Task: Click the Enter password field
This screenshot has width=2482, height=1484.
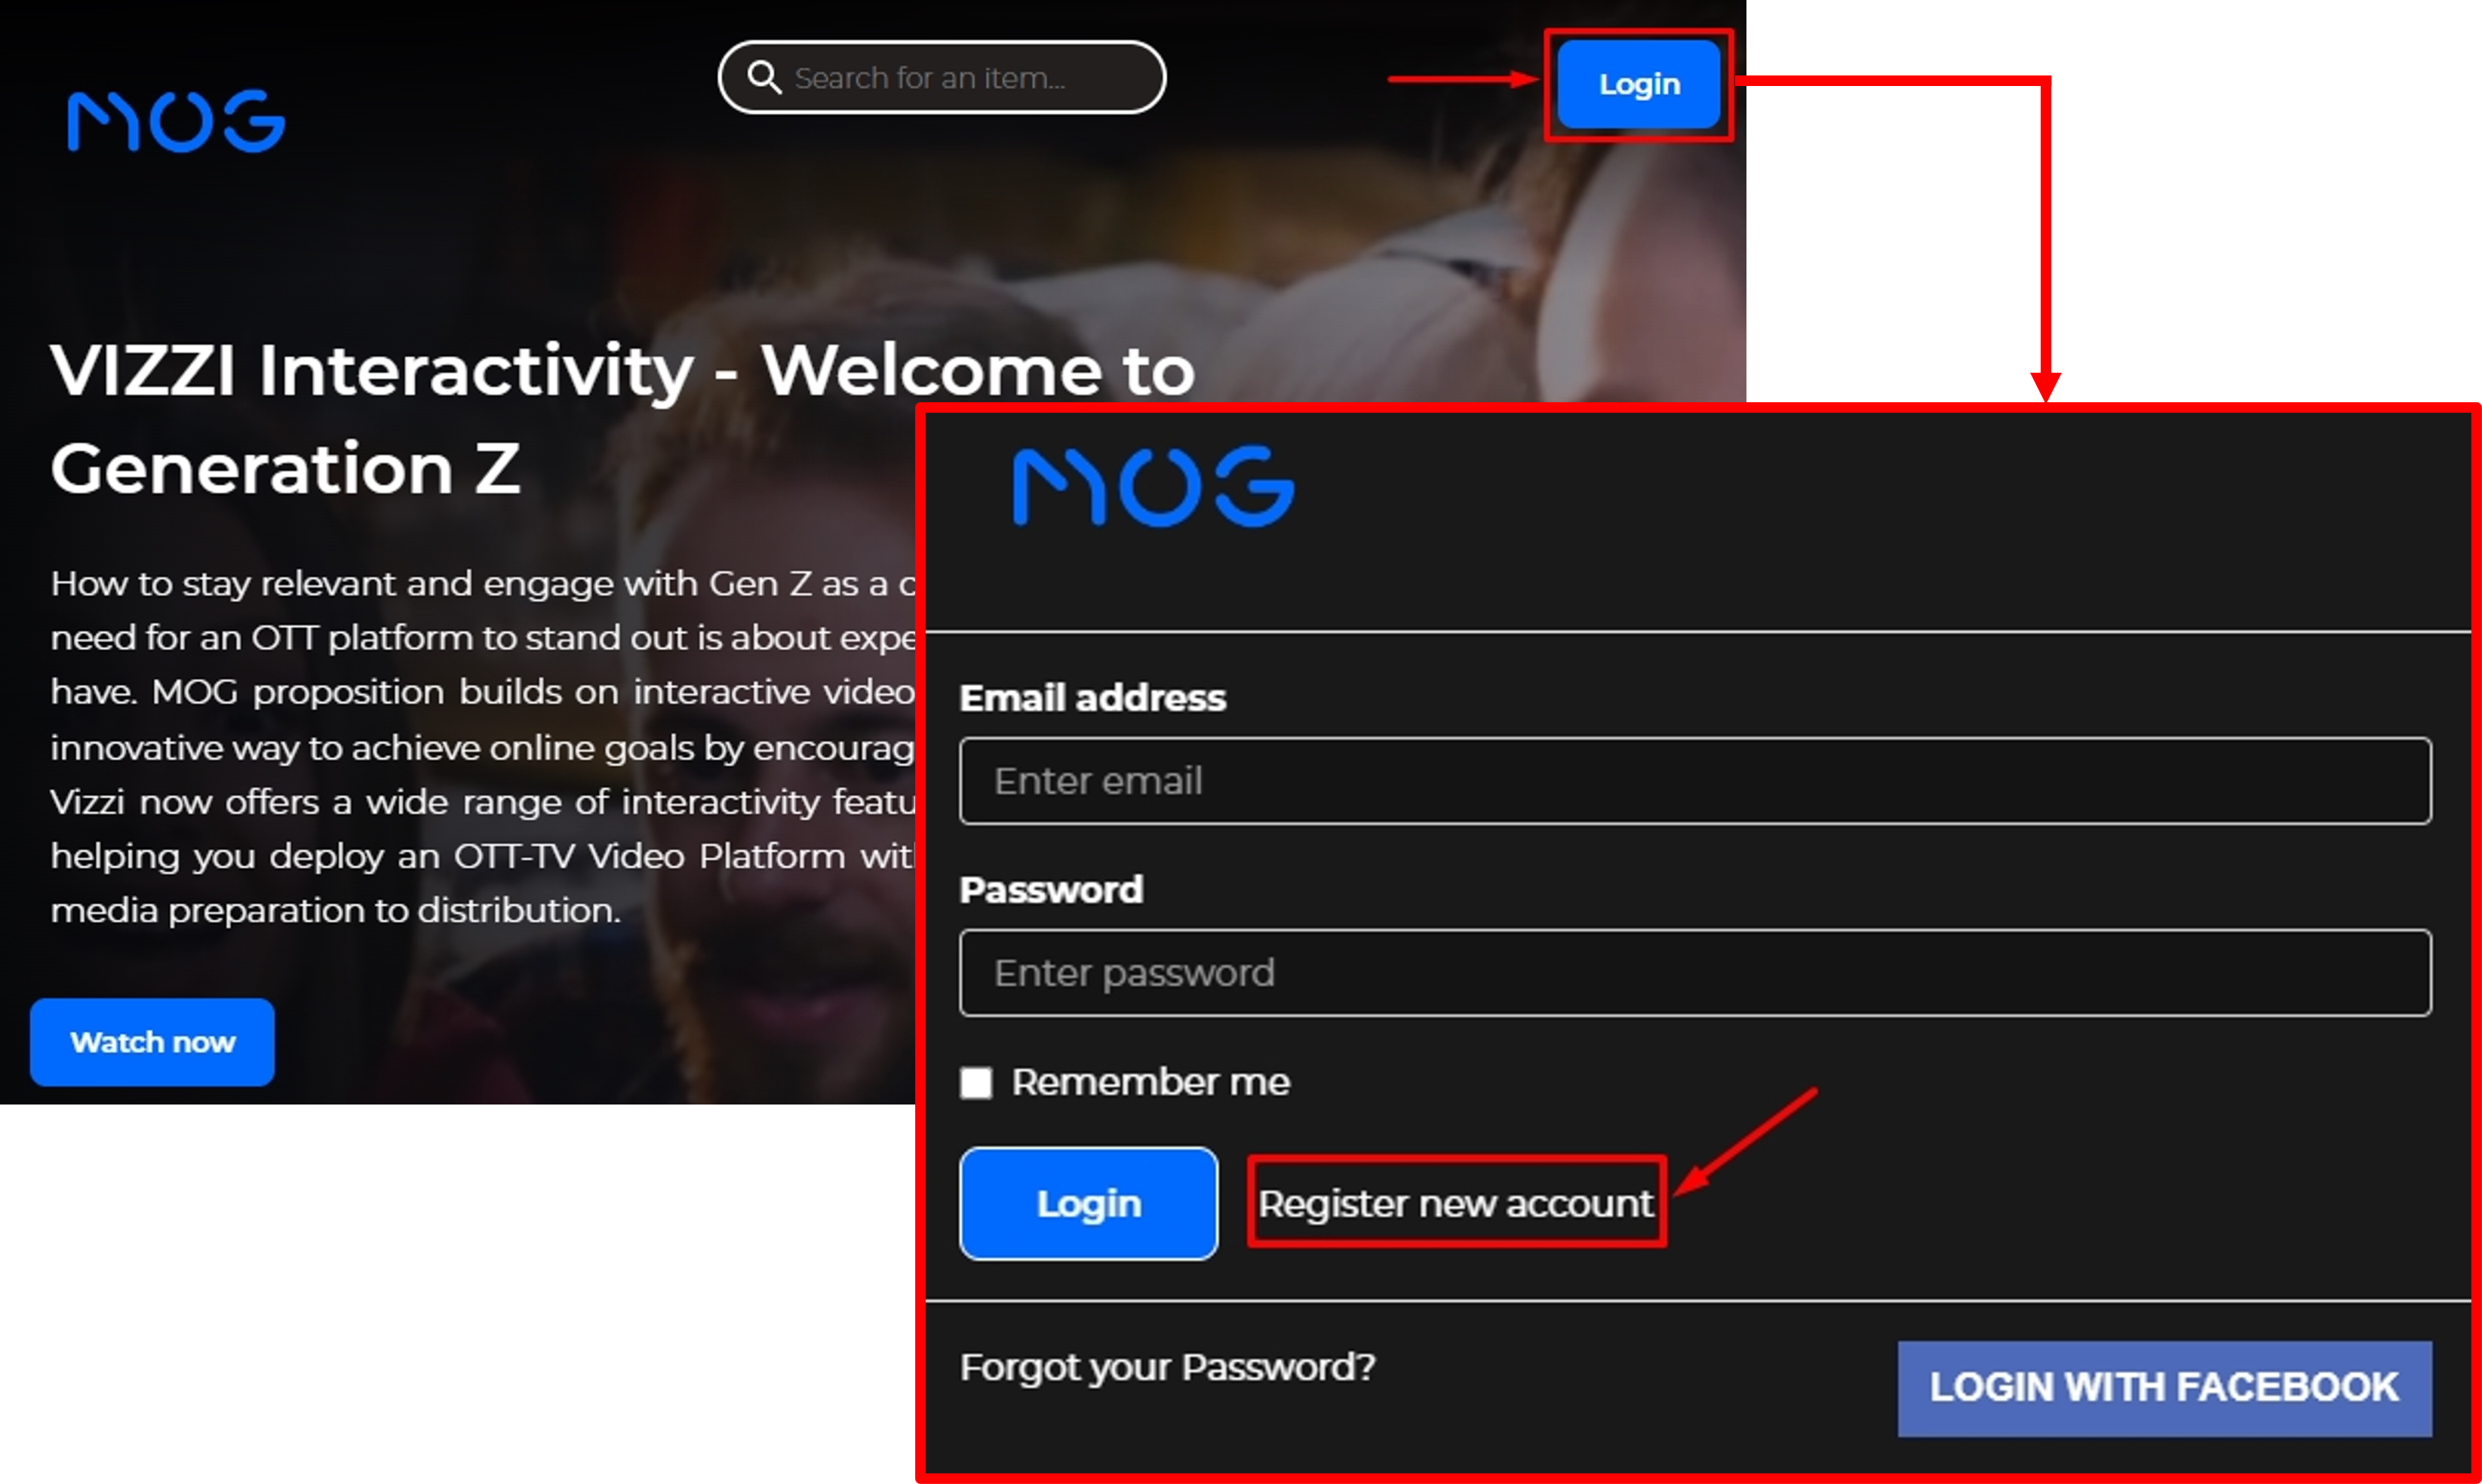Action: pyautogui.click(x=1697, y=972)
